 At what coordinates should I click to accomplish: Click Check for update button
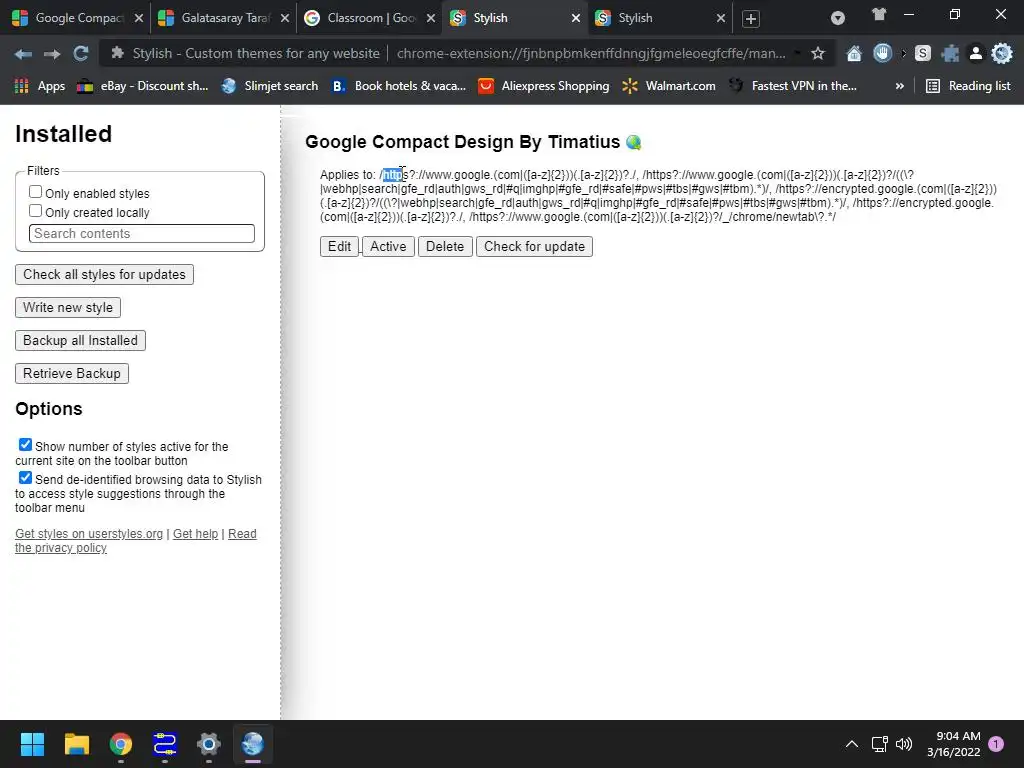click(534, 246)
